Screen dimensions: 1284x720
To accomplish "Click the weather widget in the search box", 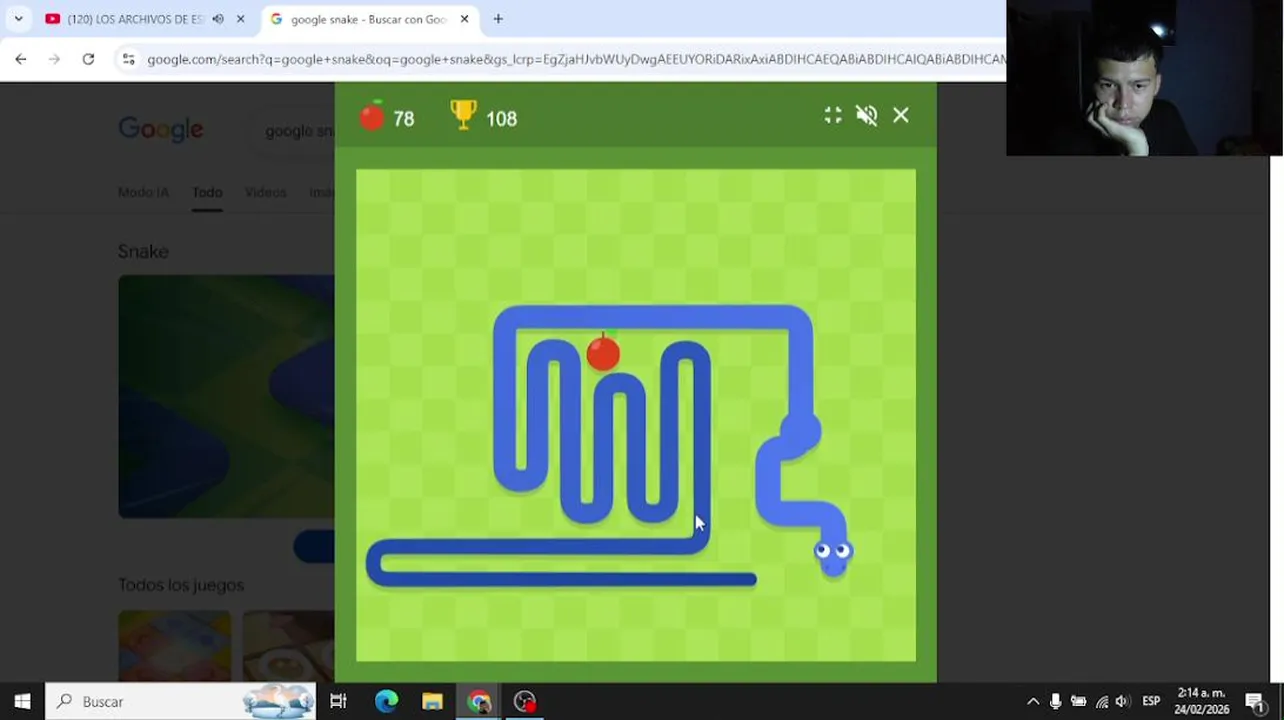I will [278, 701].
